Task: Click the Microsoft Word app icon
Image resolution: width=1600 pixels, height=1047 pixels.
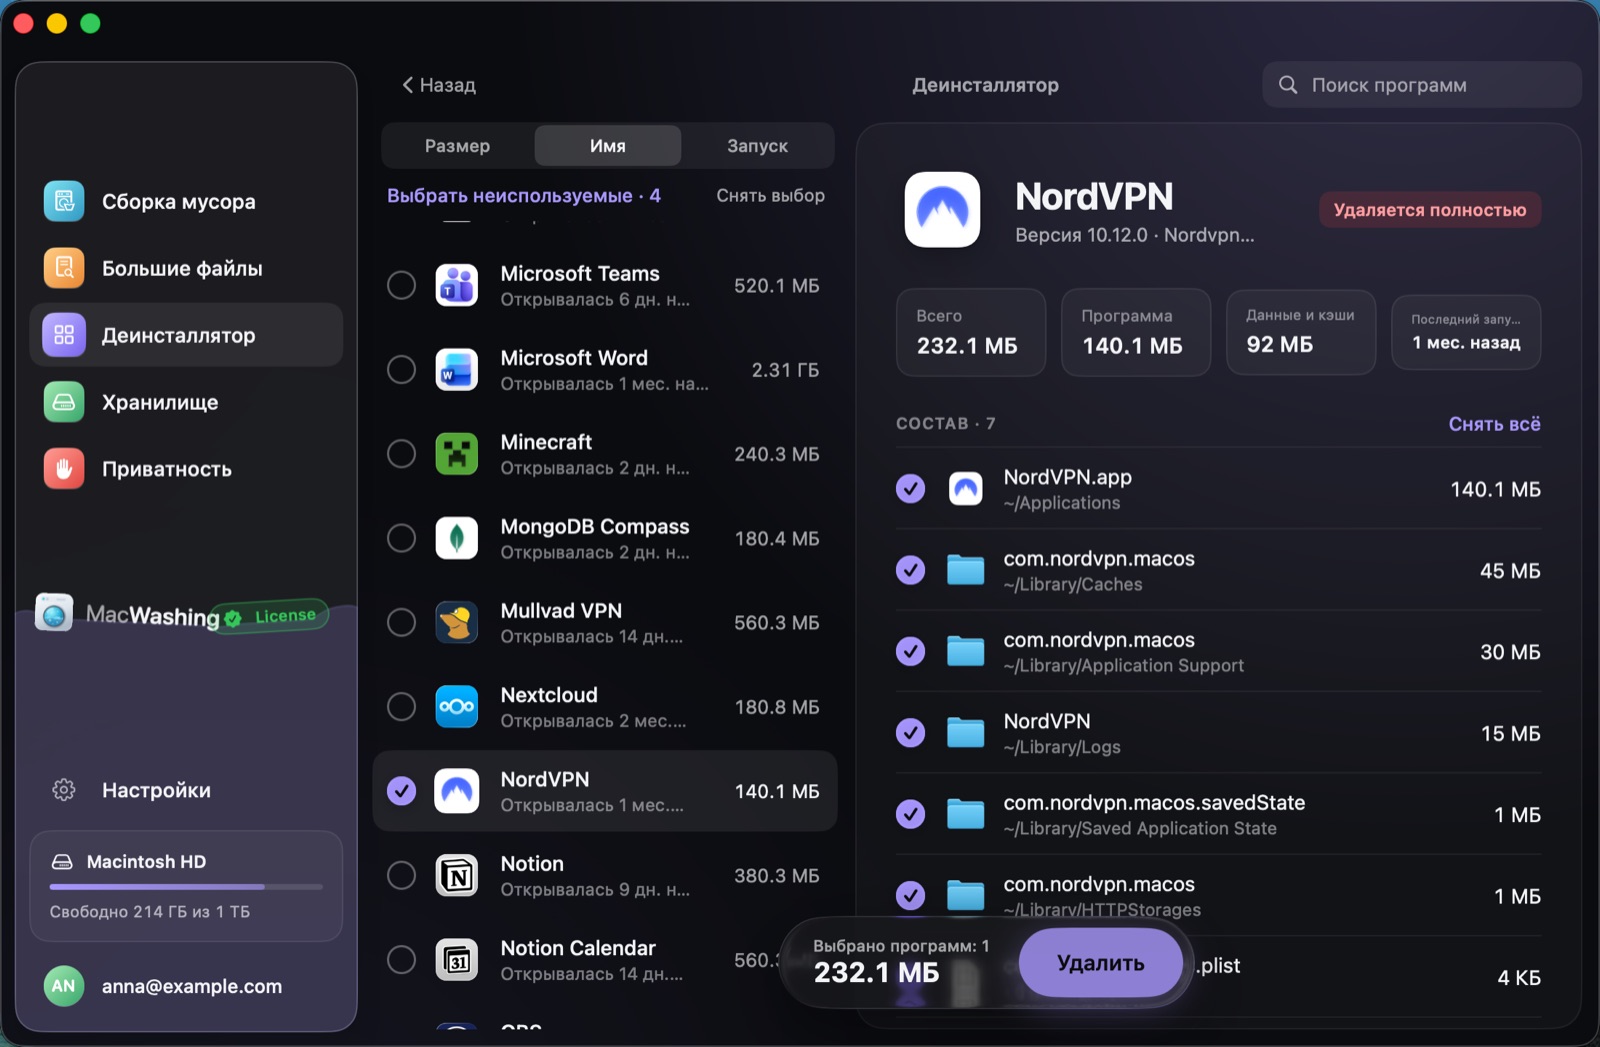Action: [457, 370]
